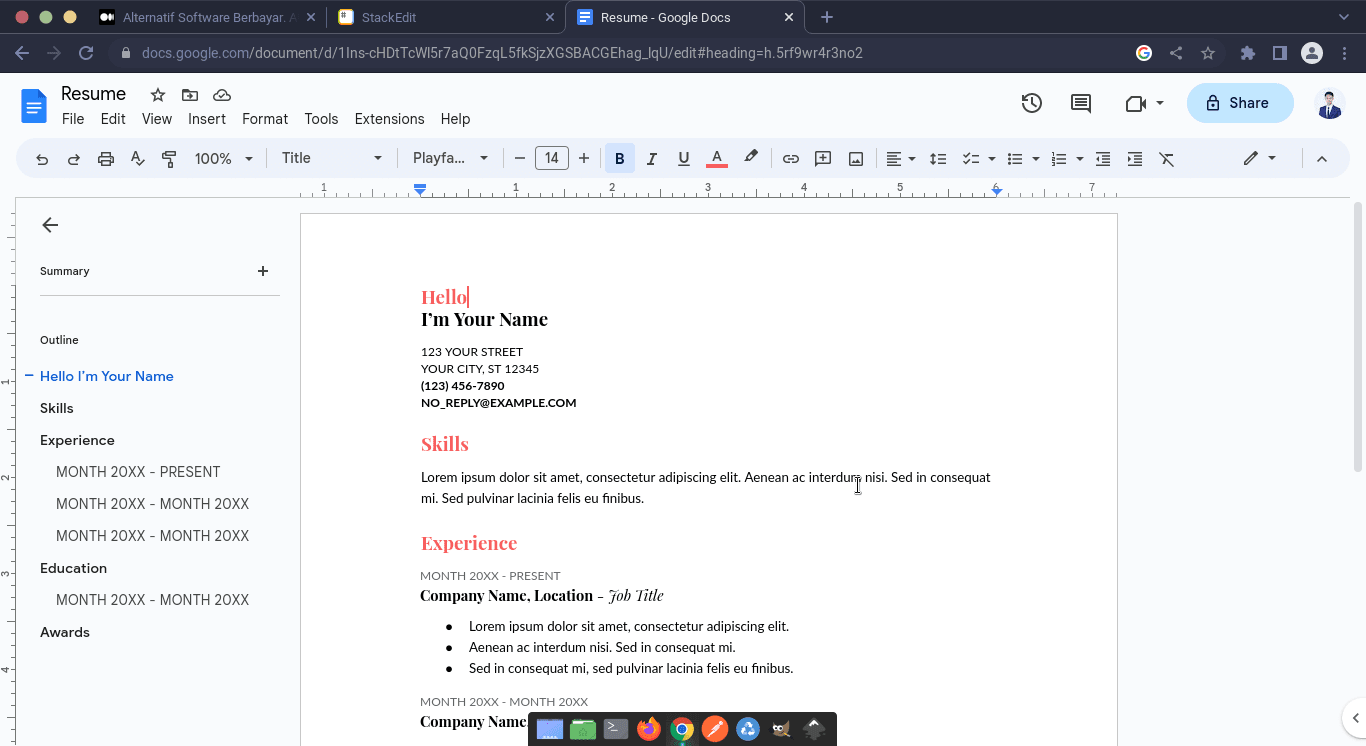Open spelling and grammar check icon
This screenshot has width=1366, height=746.
tap(138, 159)
